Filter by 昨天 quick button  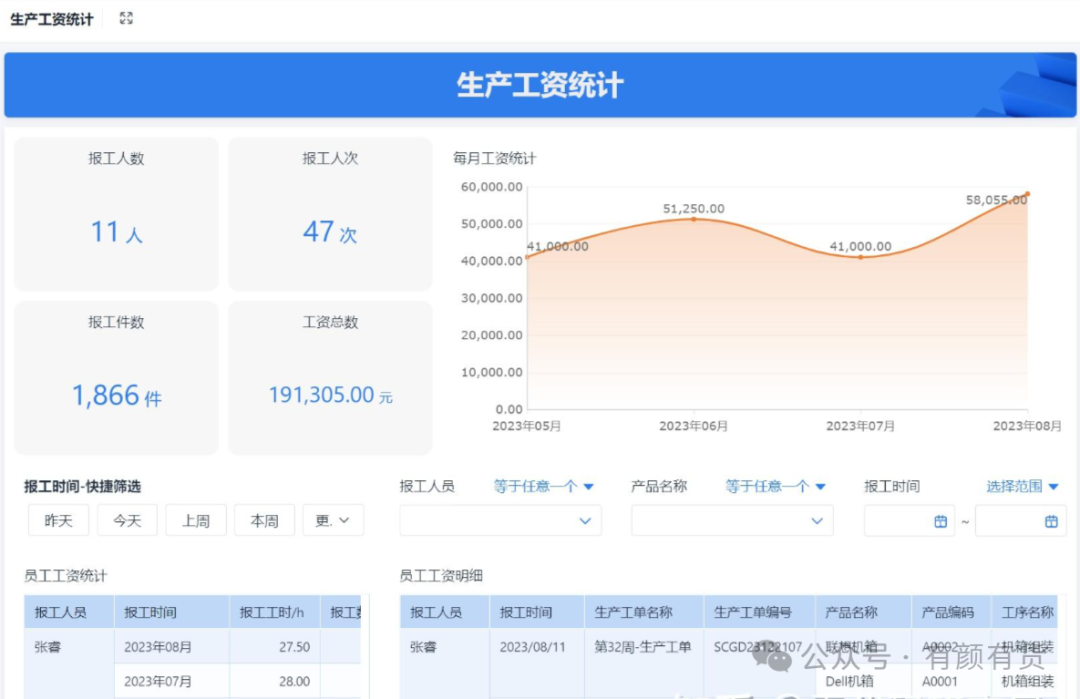[x=58, y=521]
